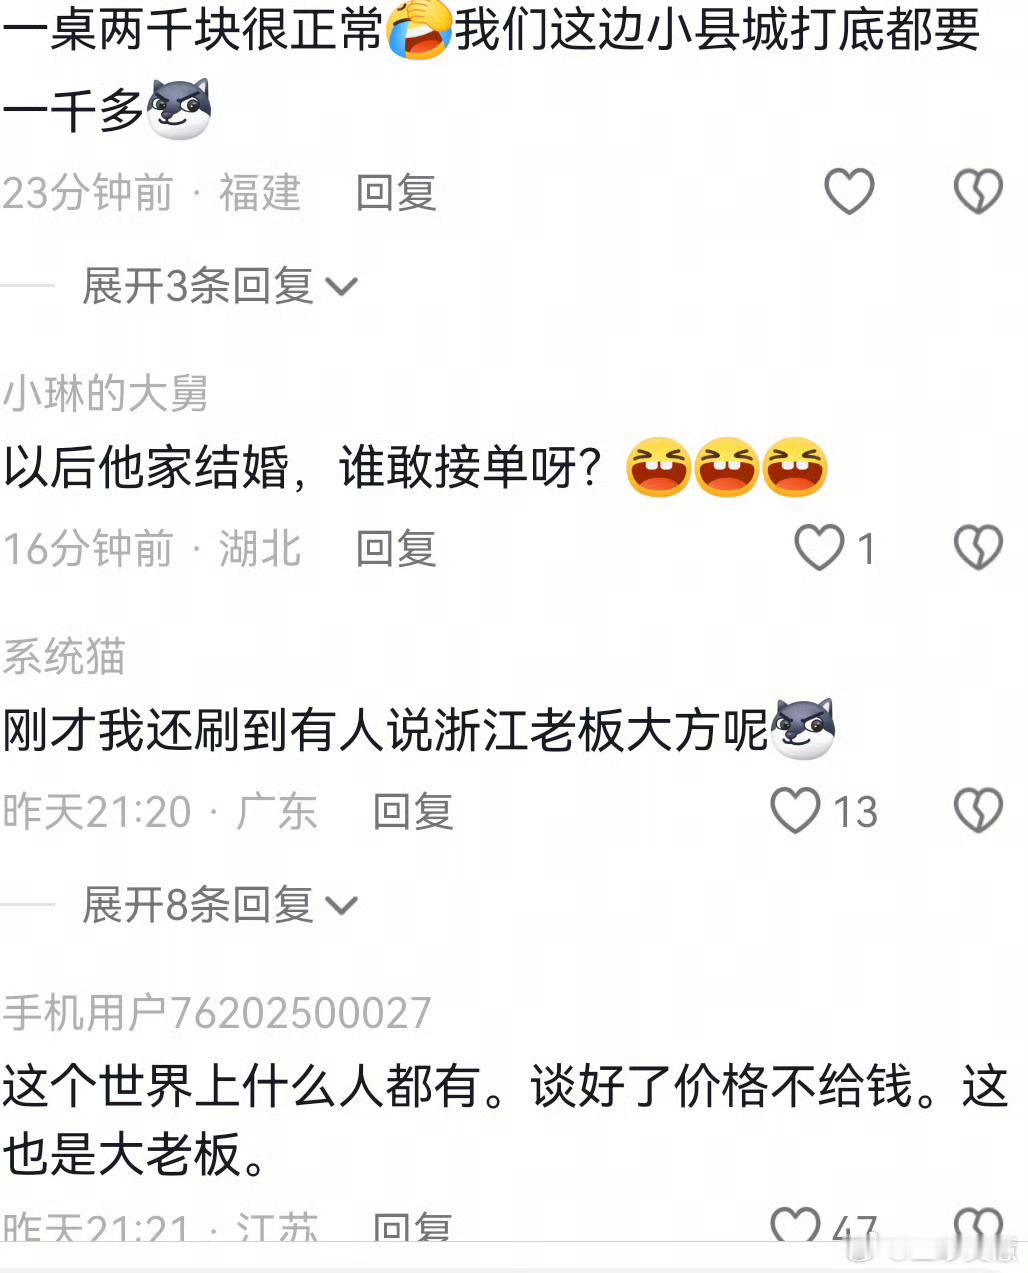Image resolution: width=1028 pixels, height=1273 pixels.
Task: Like 小琳的大舅's comment with 1 like
Action: pyautogui.click(x=819, y=548)
